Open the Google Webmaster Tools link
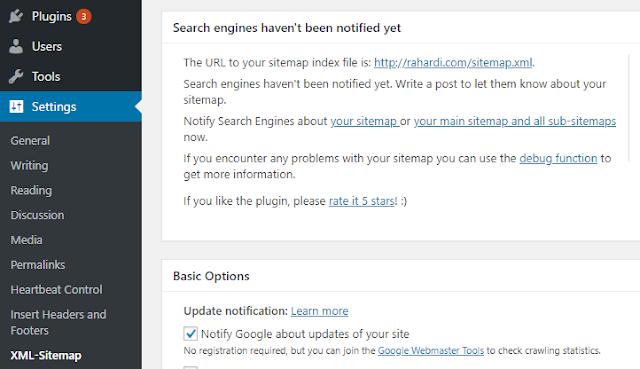Image resolution: width=640 pixels, height=369 pixels. [x=431, y=351]
